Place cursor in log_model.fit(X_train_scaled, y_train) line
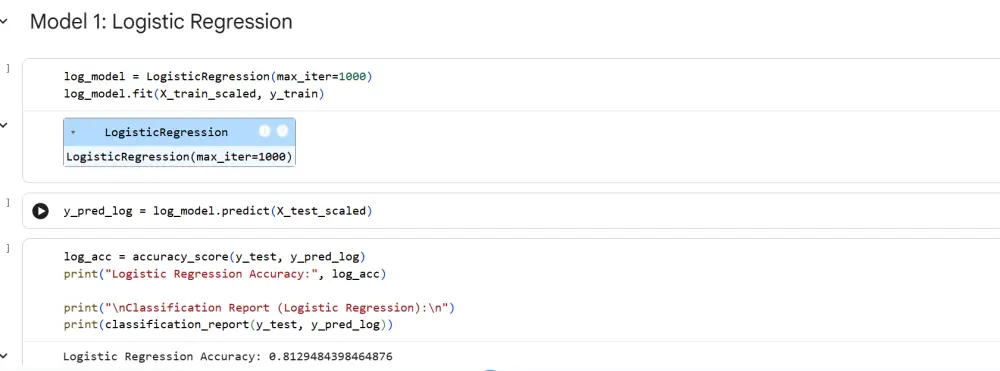The height and width of the screenshot is (371, 1000). point(194,94)
